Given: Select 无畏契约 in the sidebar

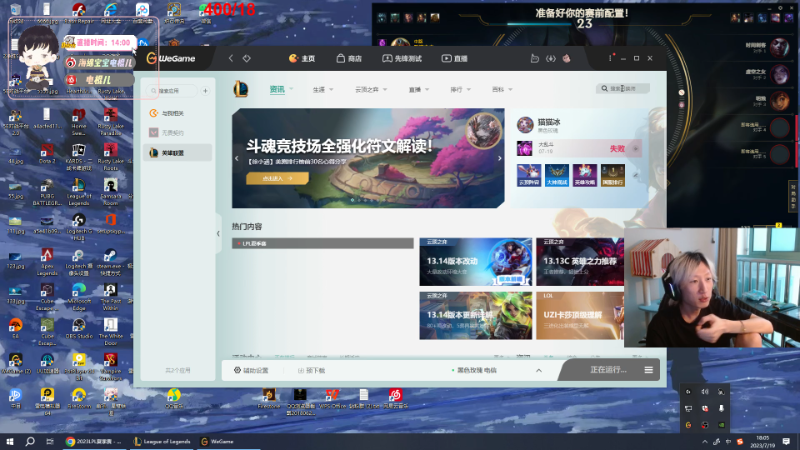Looking at the screenshot, I should (178, 133).
